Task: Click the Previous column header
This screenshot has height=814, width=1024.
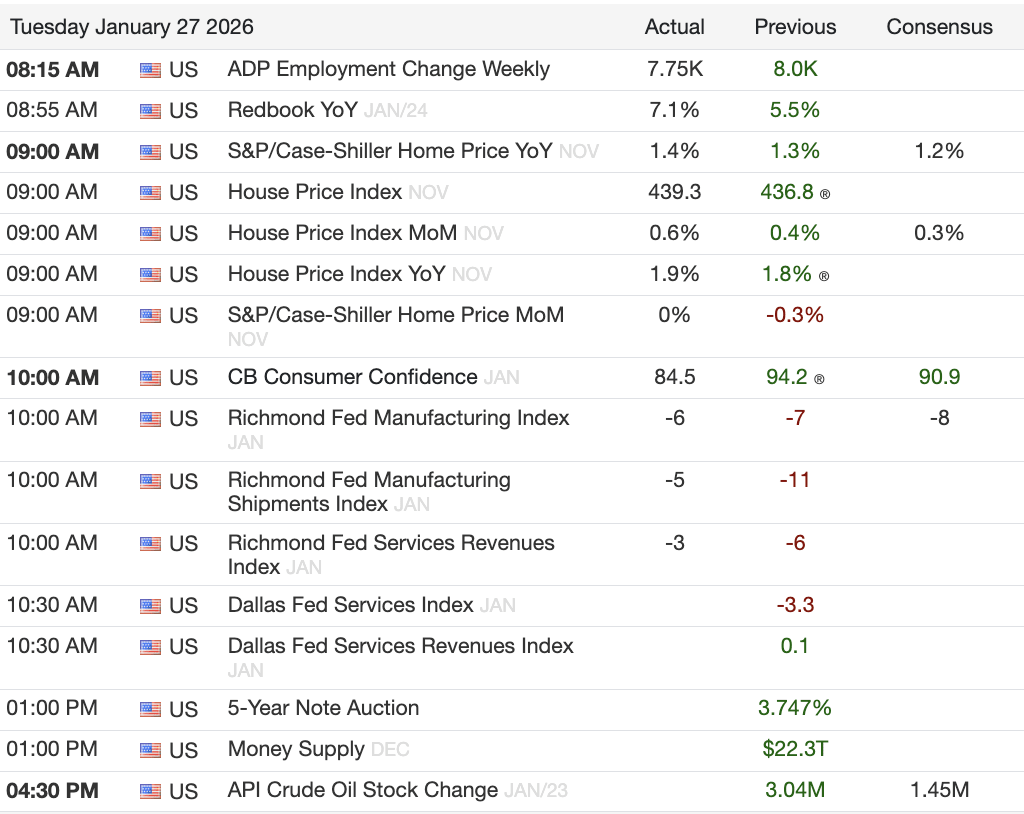Action: pyautogui.click(x=795, y=27)
